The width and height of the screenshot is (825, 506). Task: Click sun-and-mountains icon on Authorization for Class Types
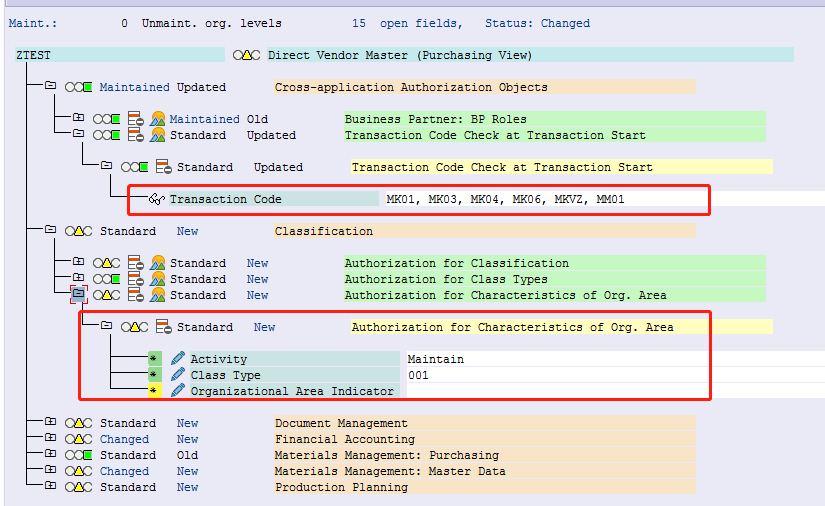pos(157,279)
